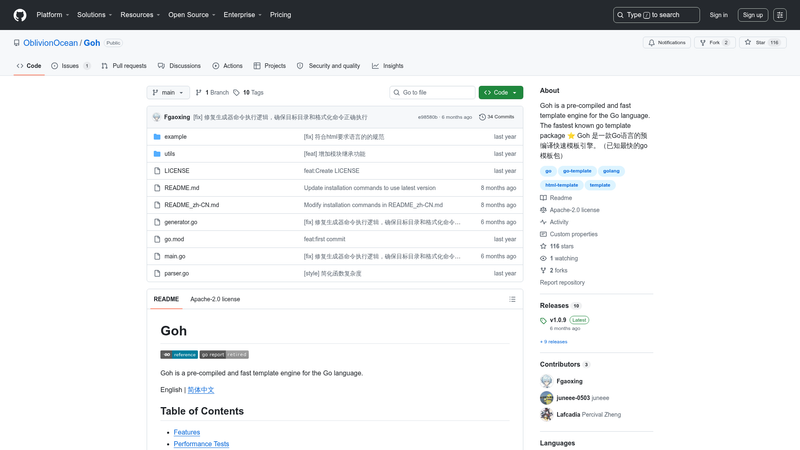Click the Sign up button
The width and height of the screenshot is (800, 450).
click(753, 15)
